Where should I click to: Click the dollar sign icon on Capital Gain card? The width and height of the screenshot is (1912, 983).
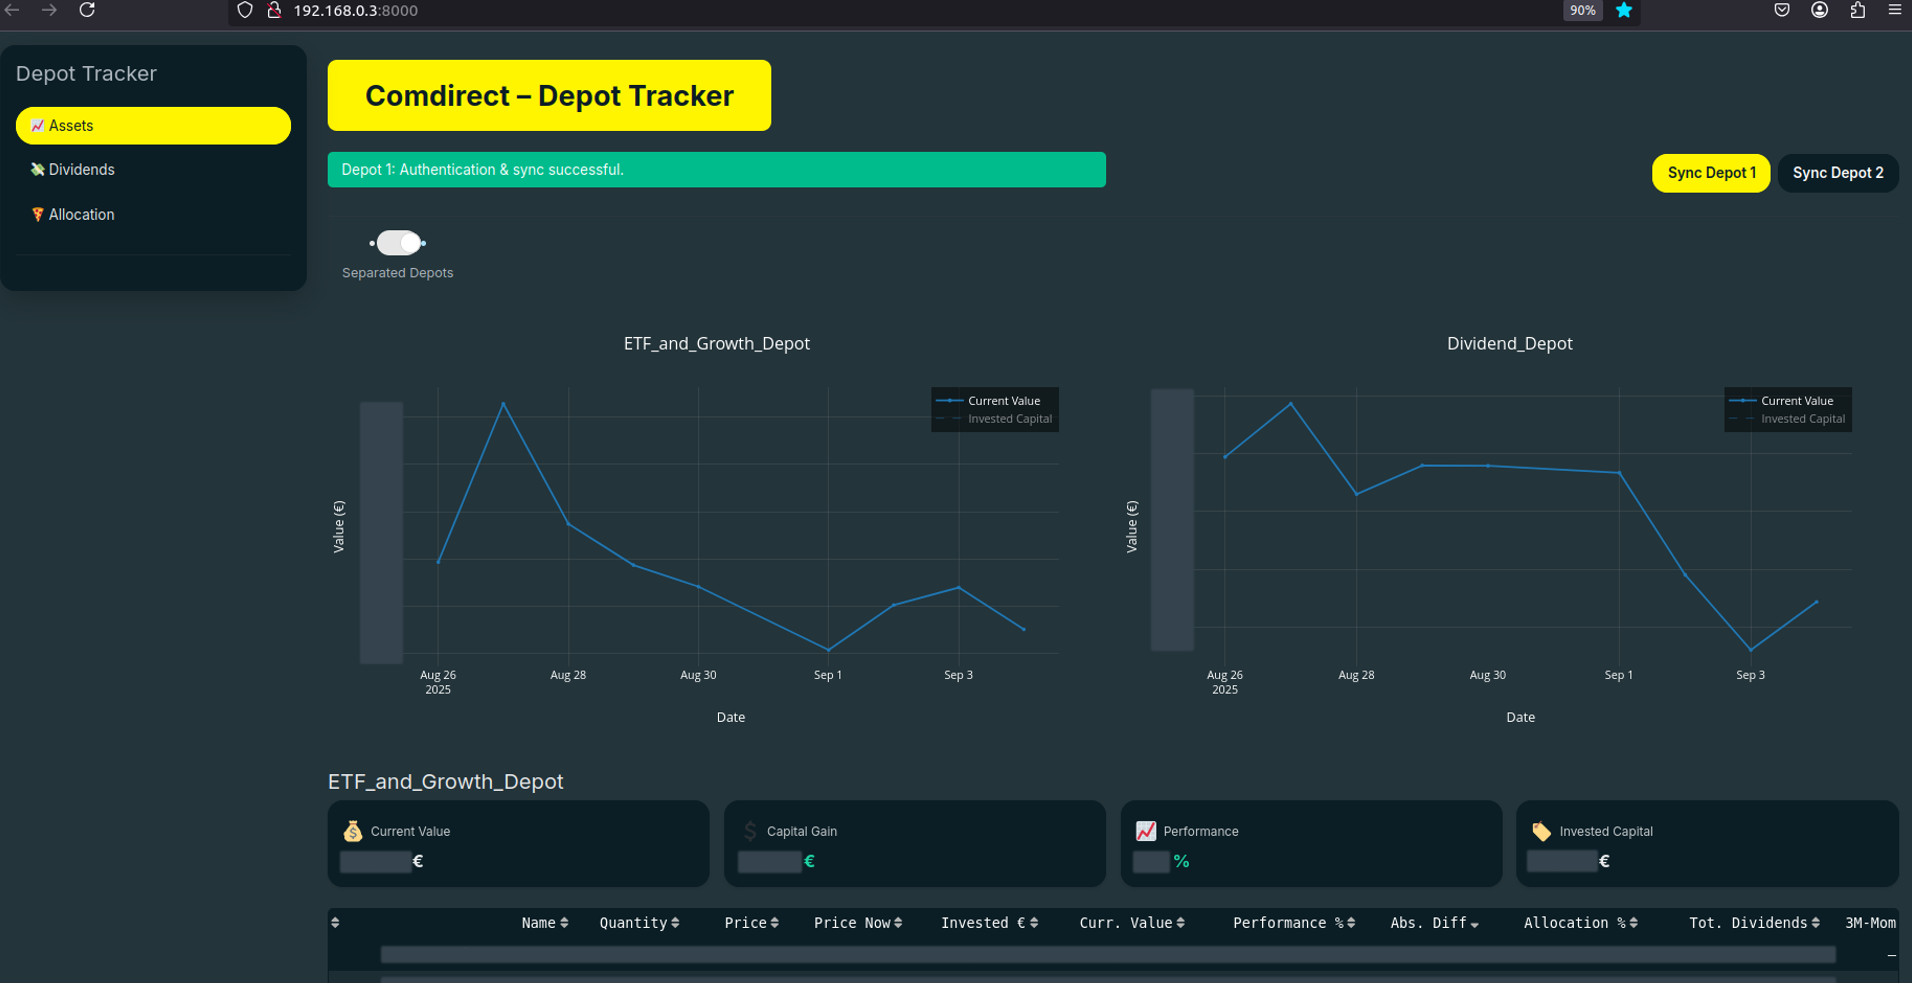coord(750,831)
